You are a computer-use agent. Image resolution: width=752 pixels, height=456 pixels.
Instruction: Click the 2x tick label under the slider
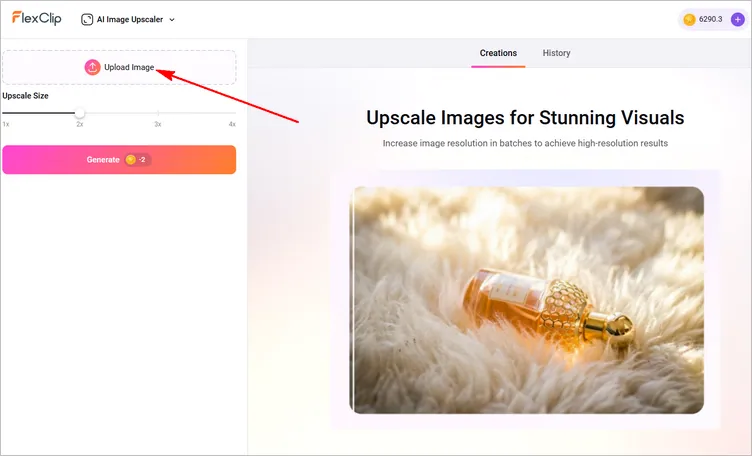(80, 124)
